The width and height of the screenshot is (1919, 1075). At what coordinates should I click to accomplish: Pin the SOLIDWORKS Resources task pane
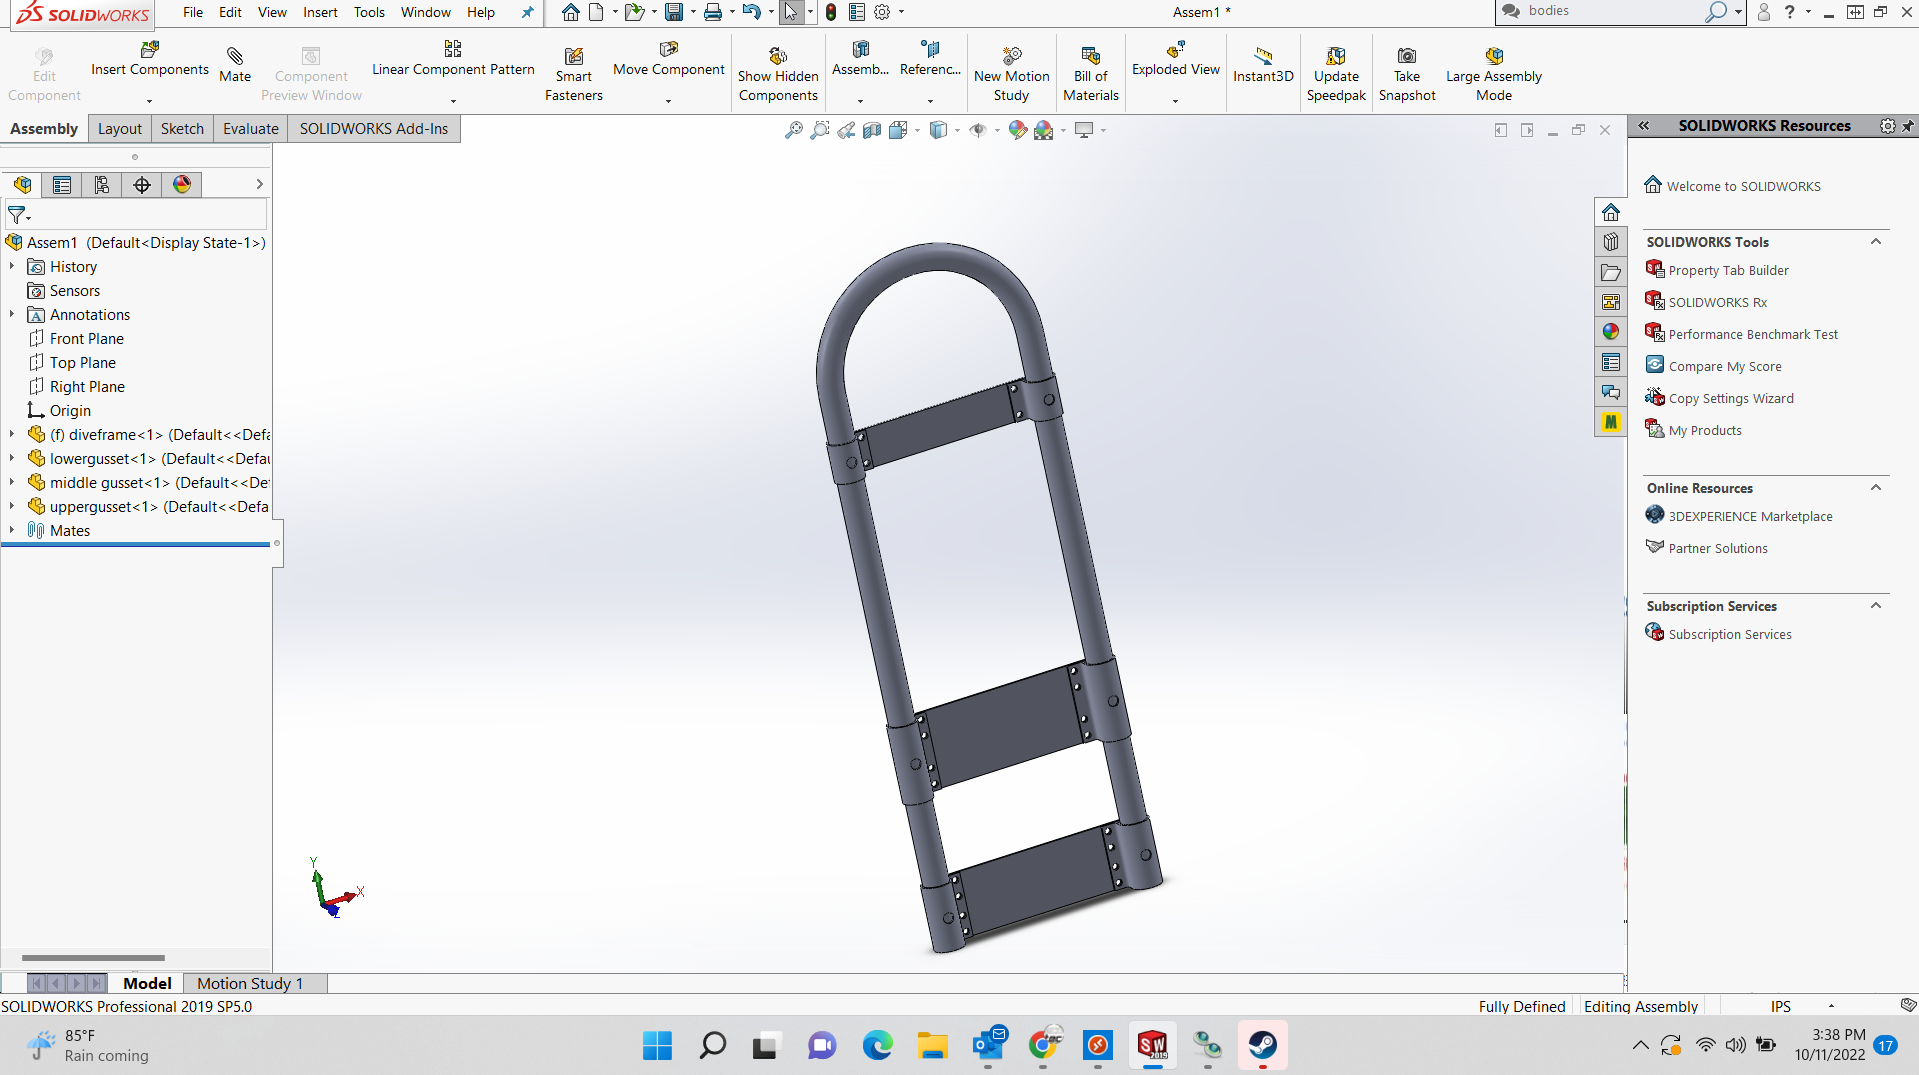click(1907, 126)
